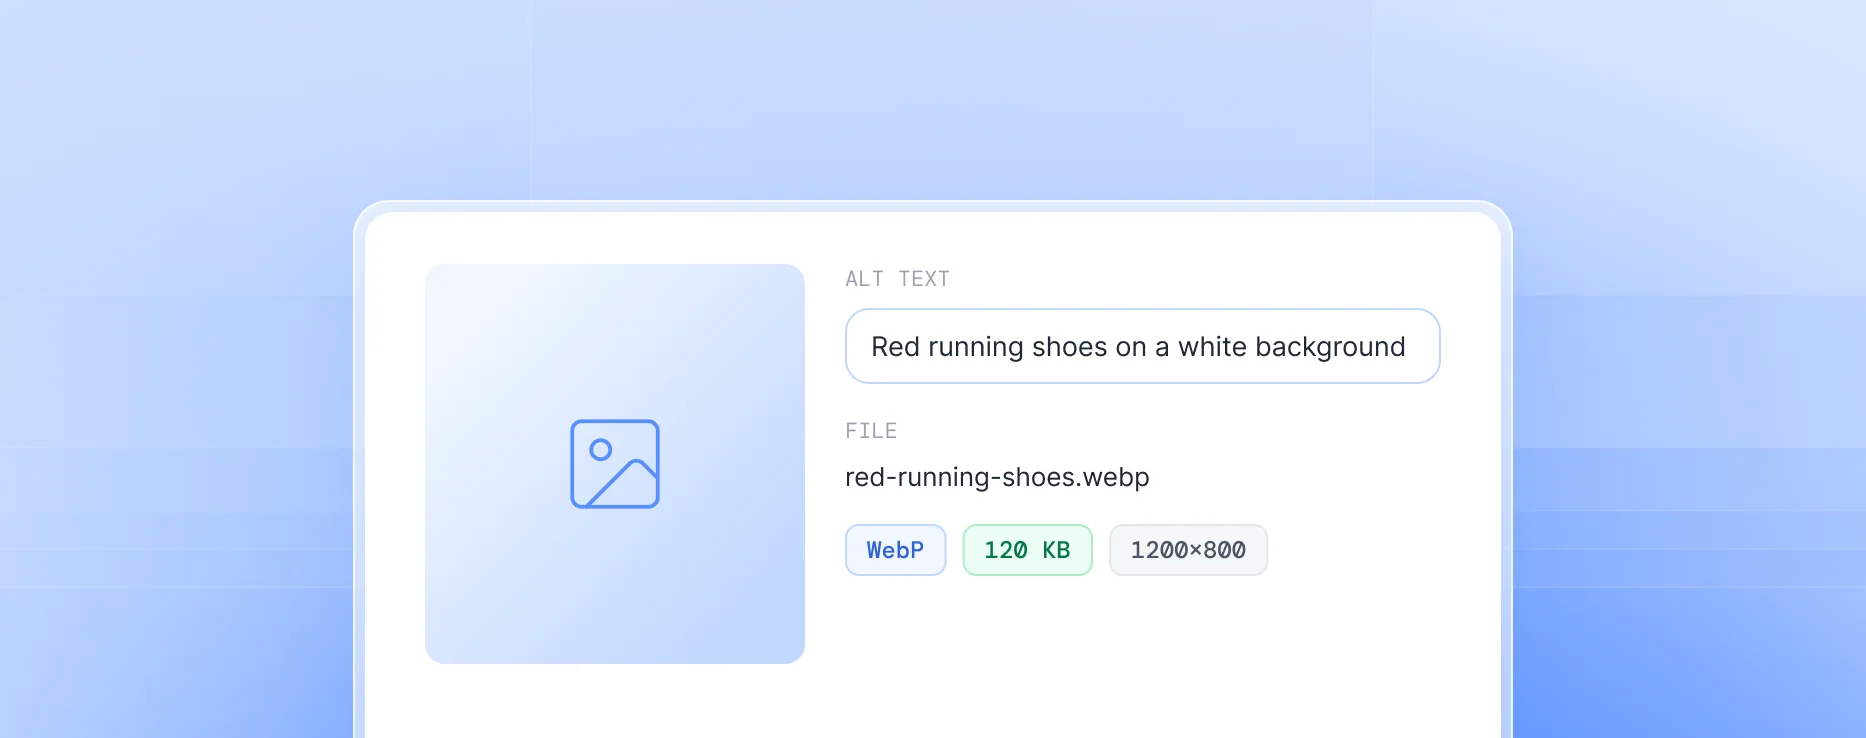The width and height of the screenshot is (1866, 738).
Task: Click the ALT TEXT label
Action: (x=897, y=279)
